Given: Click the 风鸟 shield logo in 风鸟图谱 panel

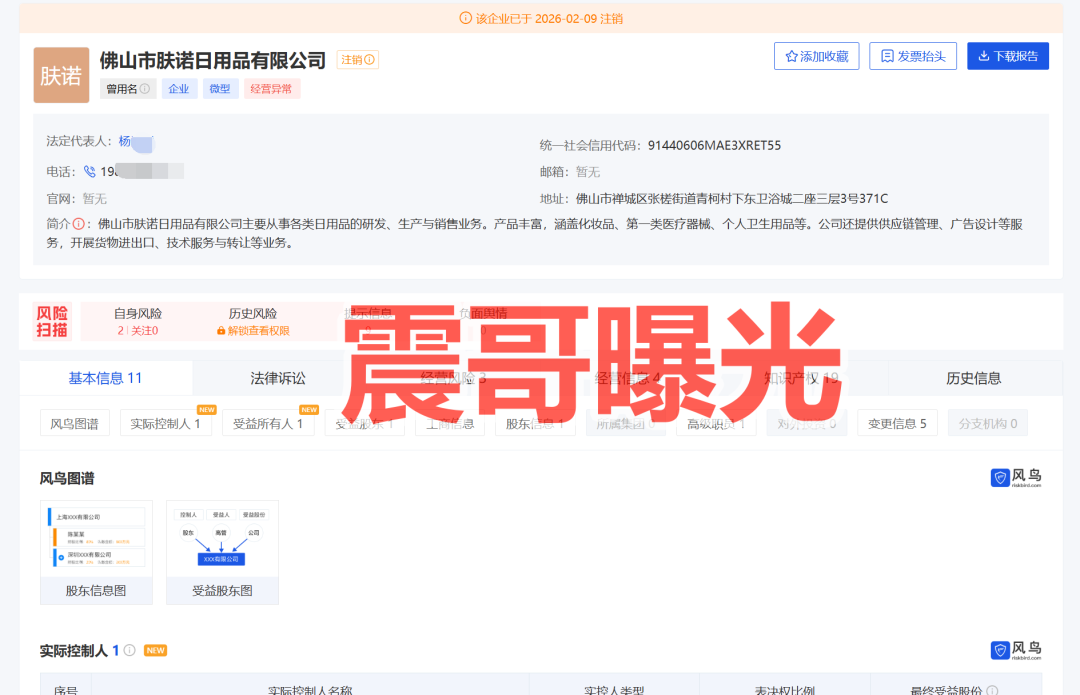Looking at the screenshot, I should (x=1001, y=477).
